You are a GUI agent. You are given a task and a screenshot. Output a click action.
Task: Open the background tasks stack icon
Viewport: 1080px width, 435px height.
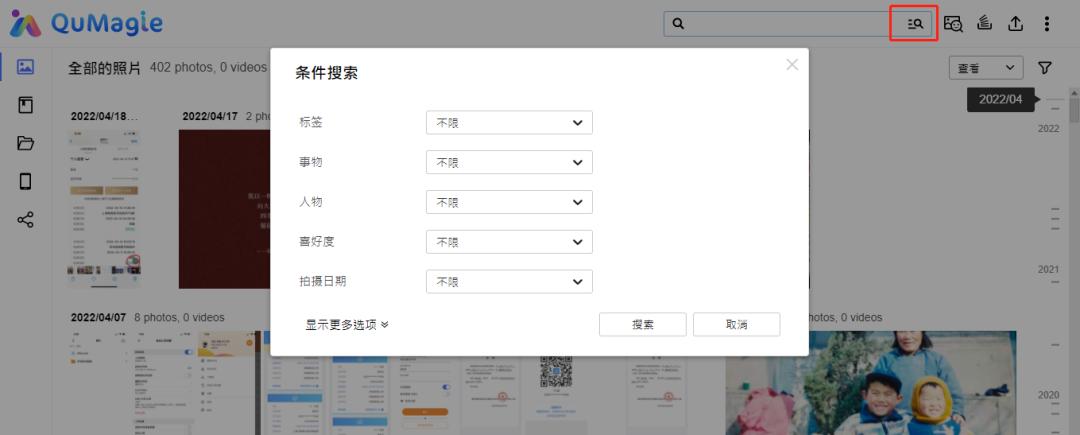pos(984,24)
